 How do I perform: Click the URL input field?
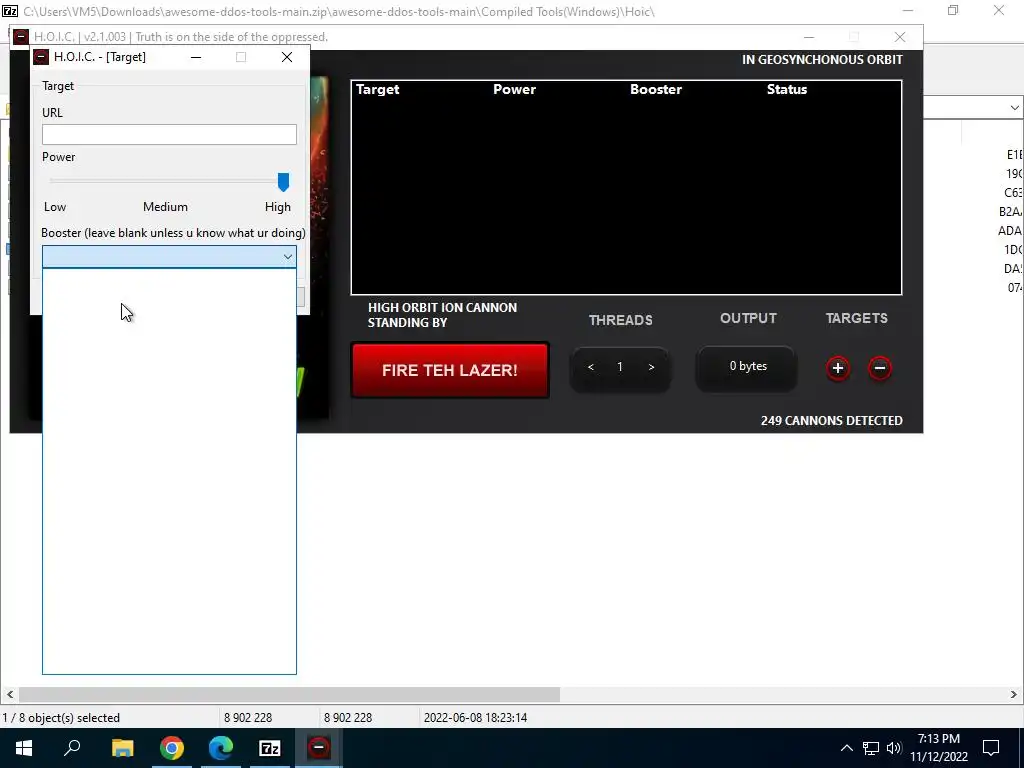click(x=169, y=135)
